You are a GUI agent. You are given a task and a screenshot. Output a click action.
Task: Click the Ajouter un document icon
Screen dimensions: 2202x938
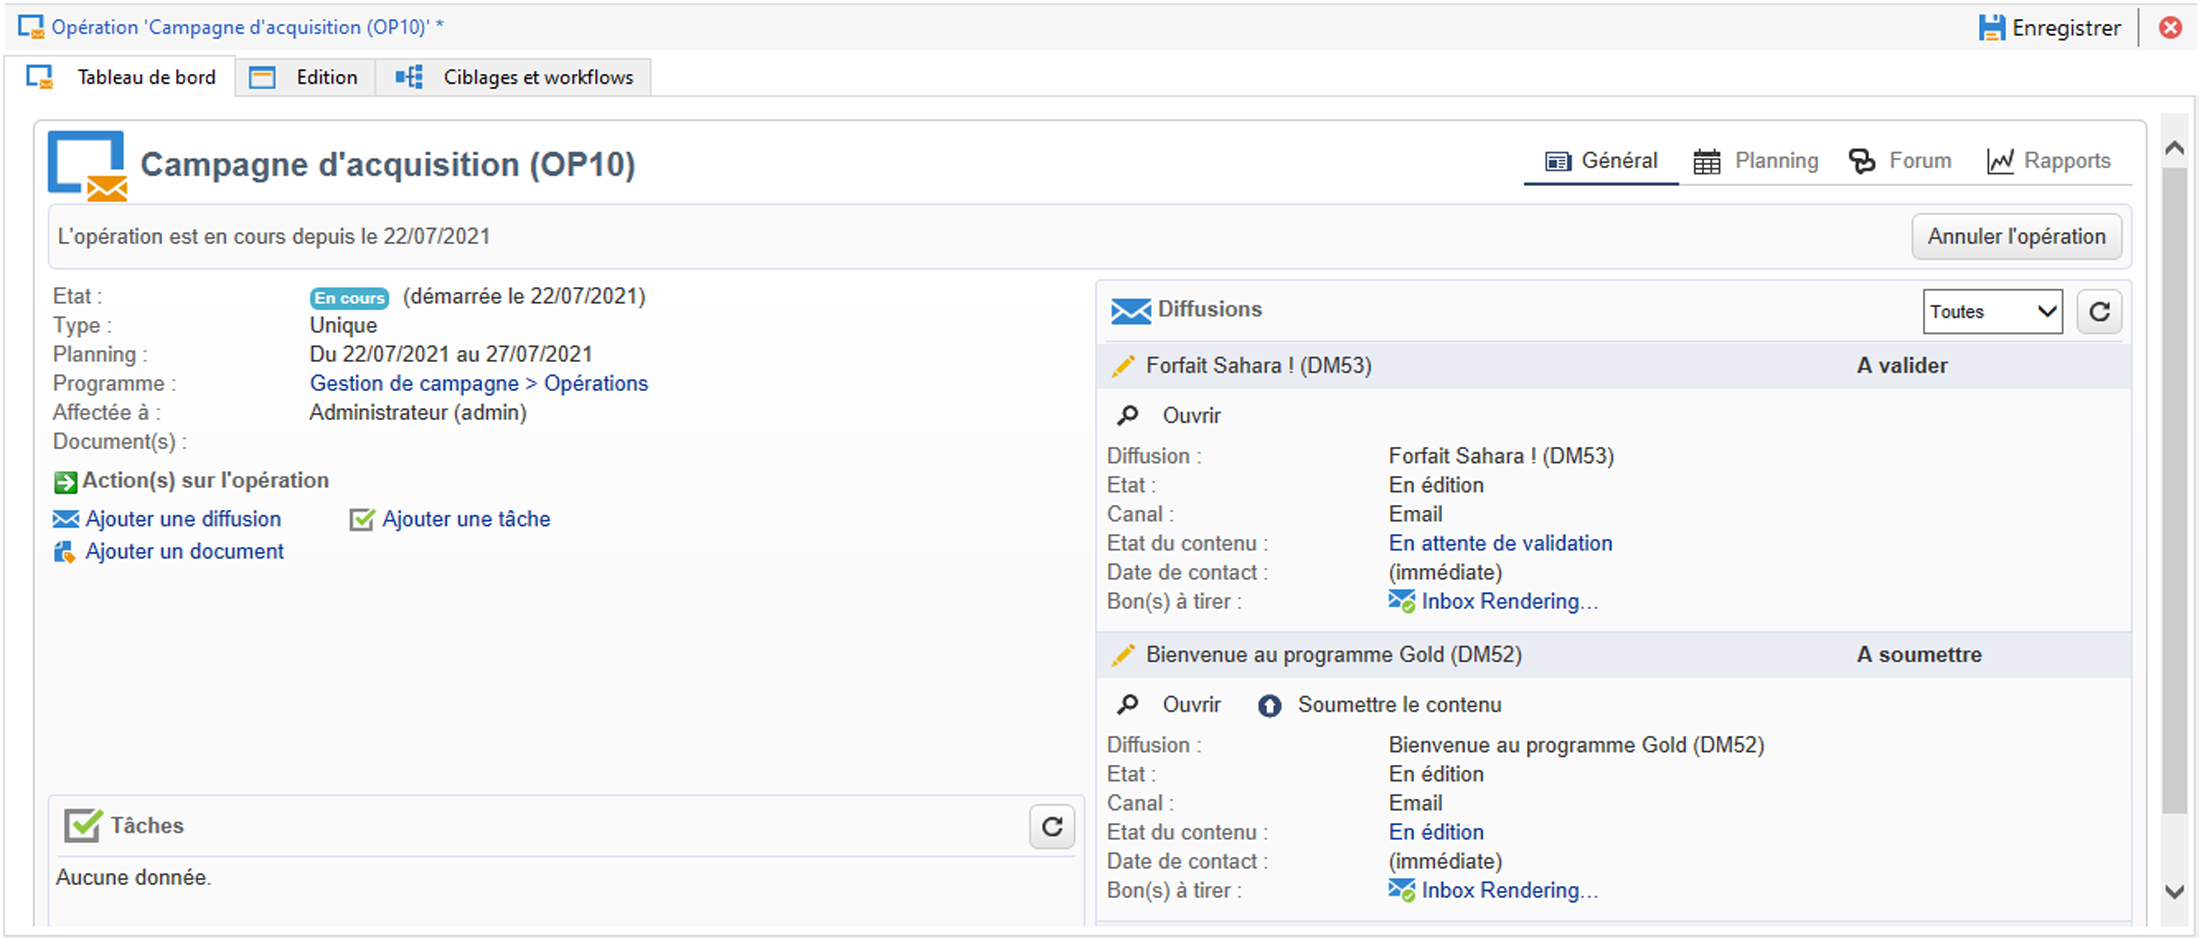(65, 552)
